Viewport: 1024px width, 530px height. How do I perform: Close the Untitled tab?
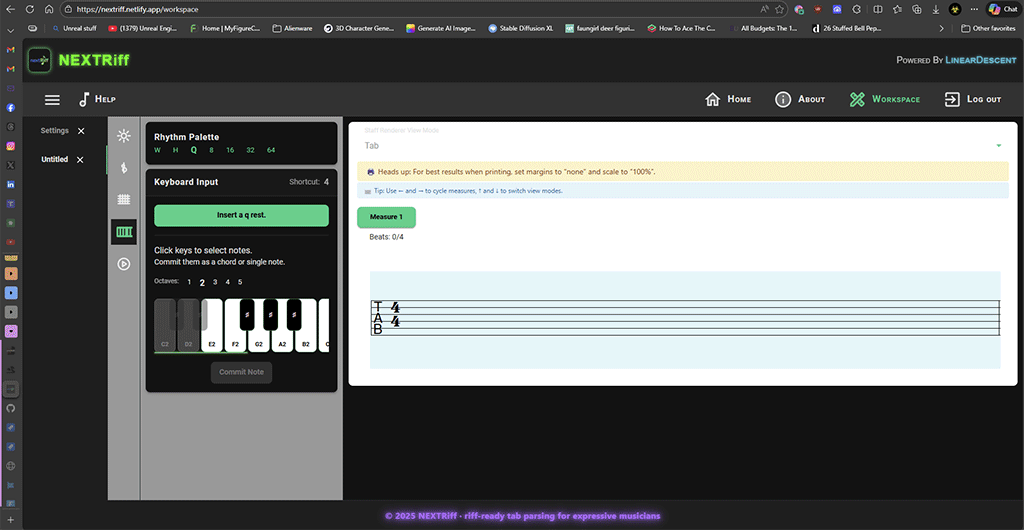pyautogui.click(x=80, y=160)
